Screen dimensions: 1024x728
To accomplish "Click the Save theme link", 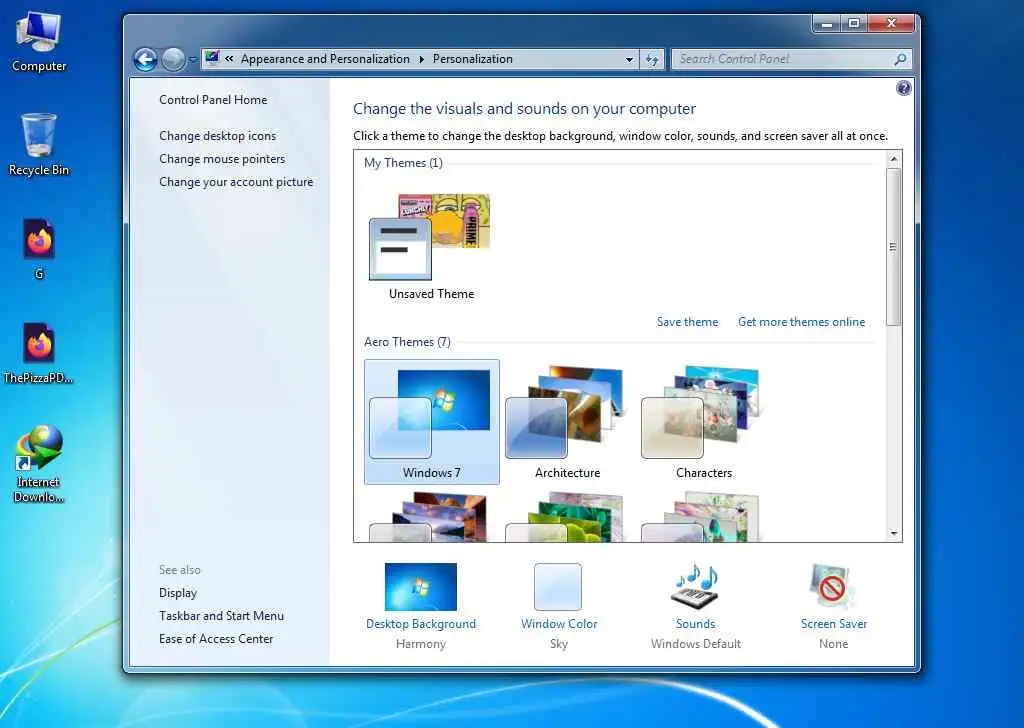I will 687,322.
